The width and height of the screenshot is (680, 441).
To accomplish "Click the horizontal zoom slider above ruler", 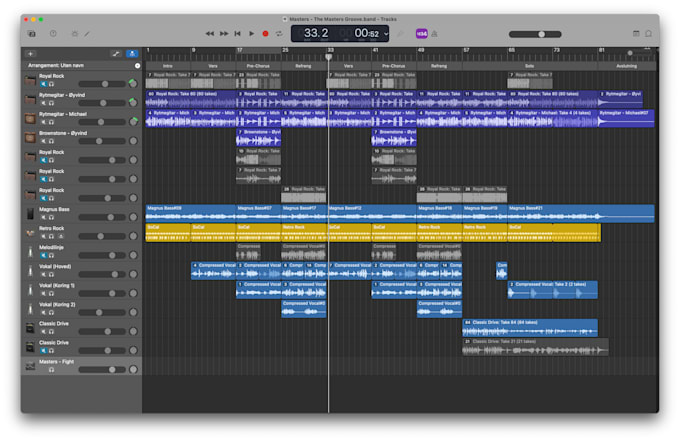I will (638, 53).
